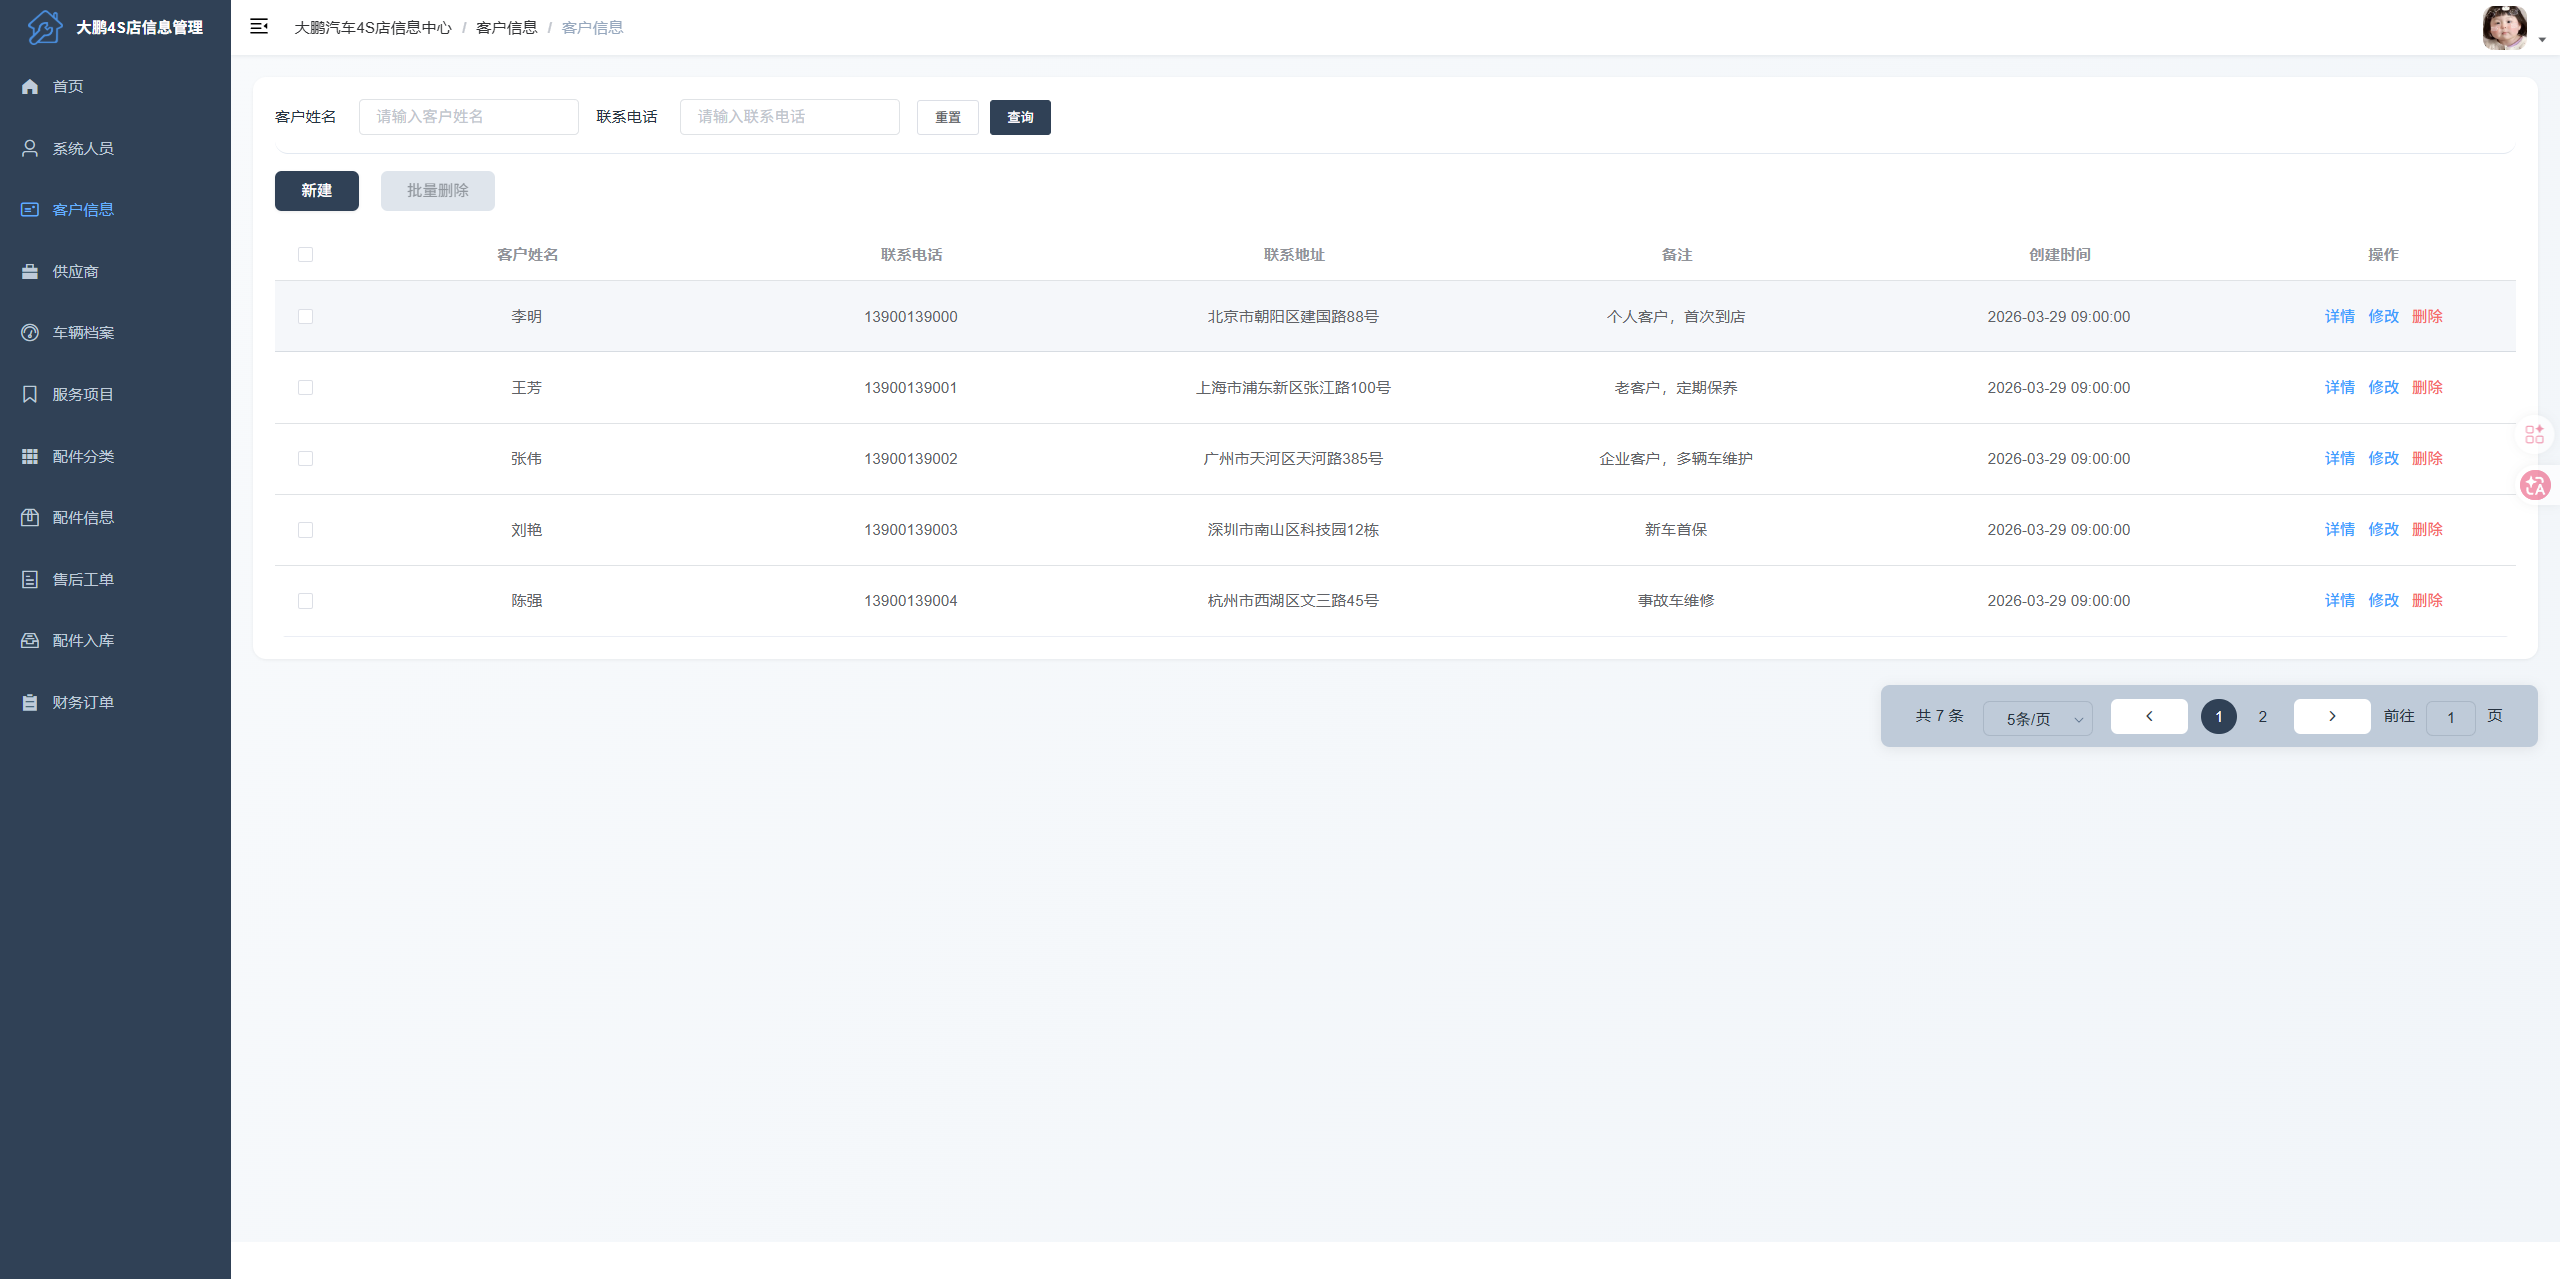The image size is (2560, 1279).
Task: Click the person icon beside 系统人员
Action: [30, 148]
